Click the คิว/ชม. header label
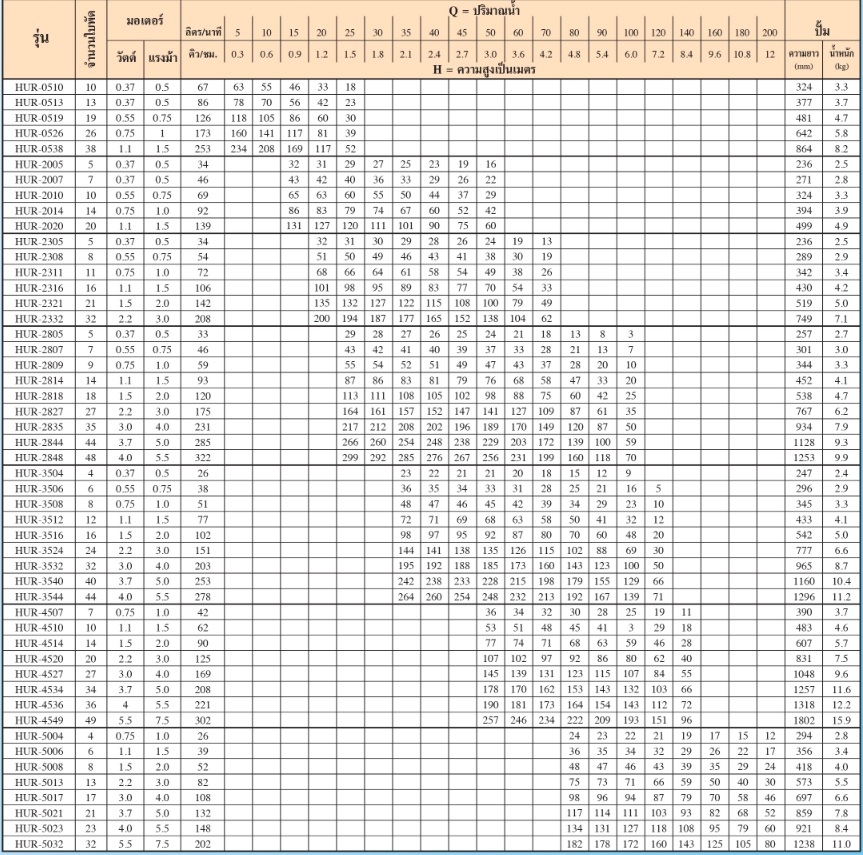The width and height of the screenshot is (863, 855). click(x=203, y=54)
